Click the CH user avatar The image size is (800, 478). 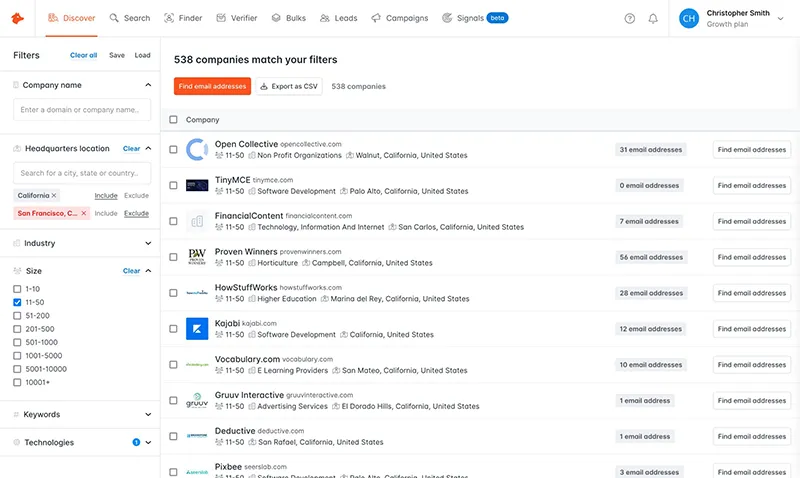point(688,18)
